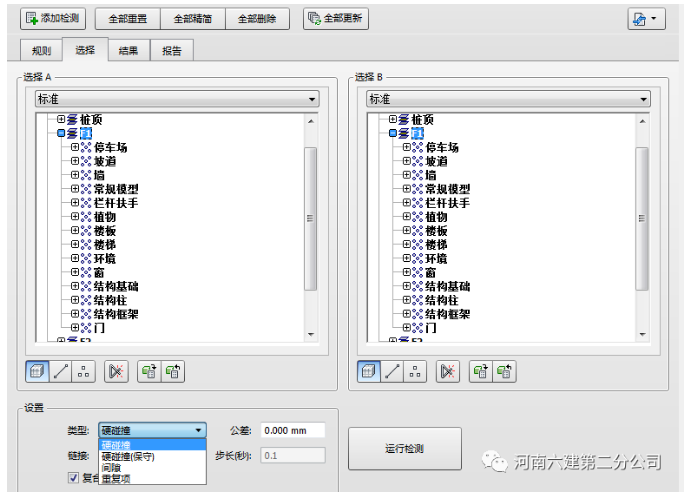686x496 pixels.
Task: Click the 结构柱 geometry-set icon in 选择 B
Action: (418, 300)
